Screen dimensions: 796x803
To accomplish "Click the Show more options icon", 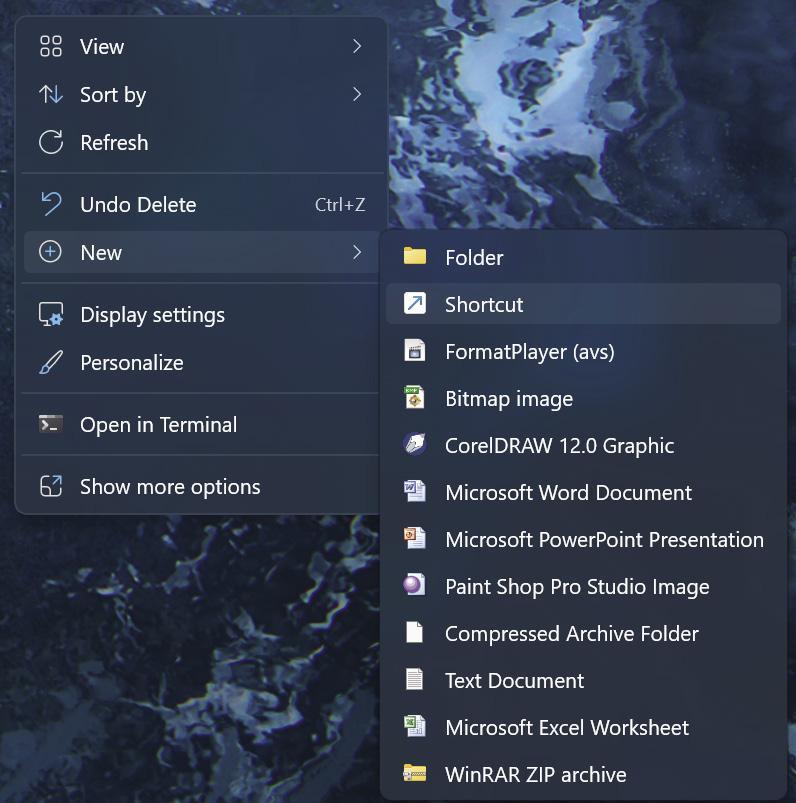I will 51,486.
